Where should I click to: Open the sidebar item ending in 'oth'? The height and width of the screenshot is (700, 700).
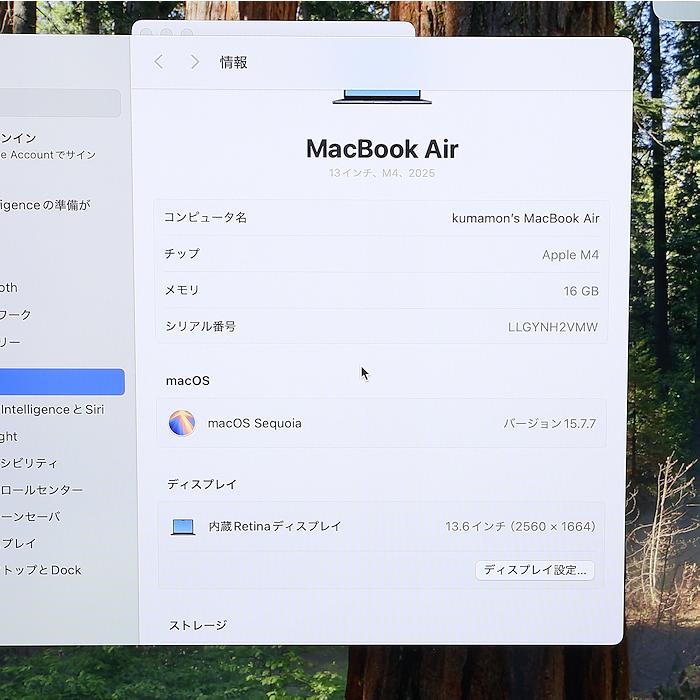click(x=9, y=288)
